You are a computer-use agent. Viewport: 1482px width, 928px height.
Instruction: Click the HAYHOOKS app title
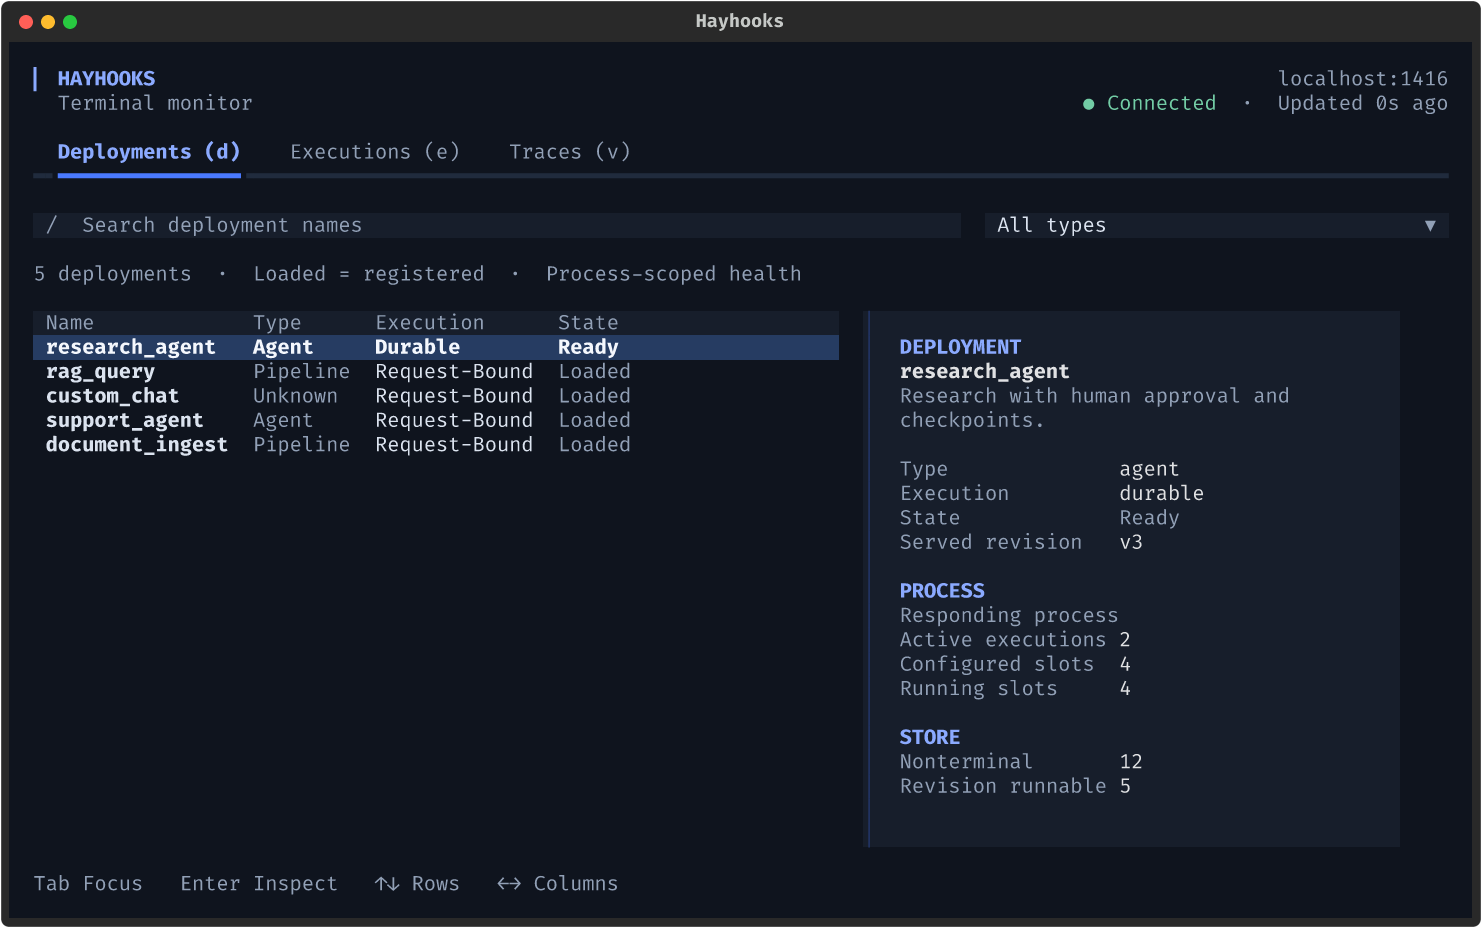[x=106, y=79]
